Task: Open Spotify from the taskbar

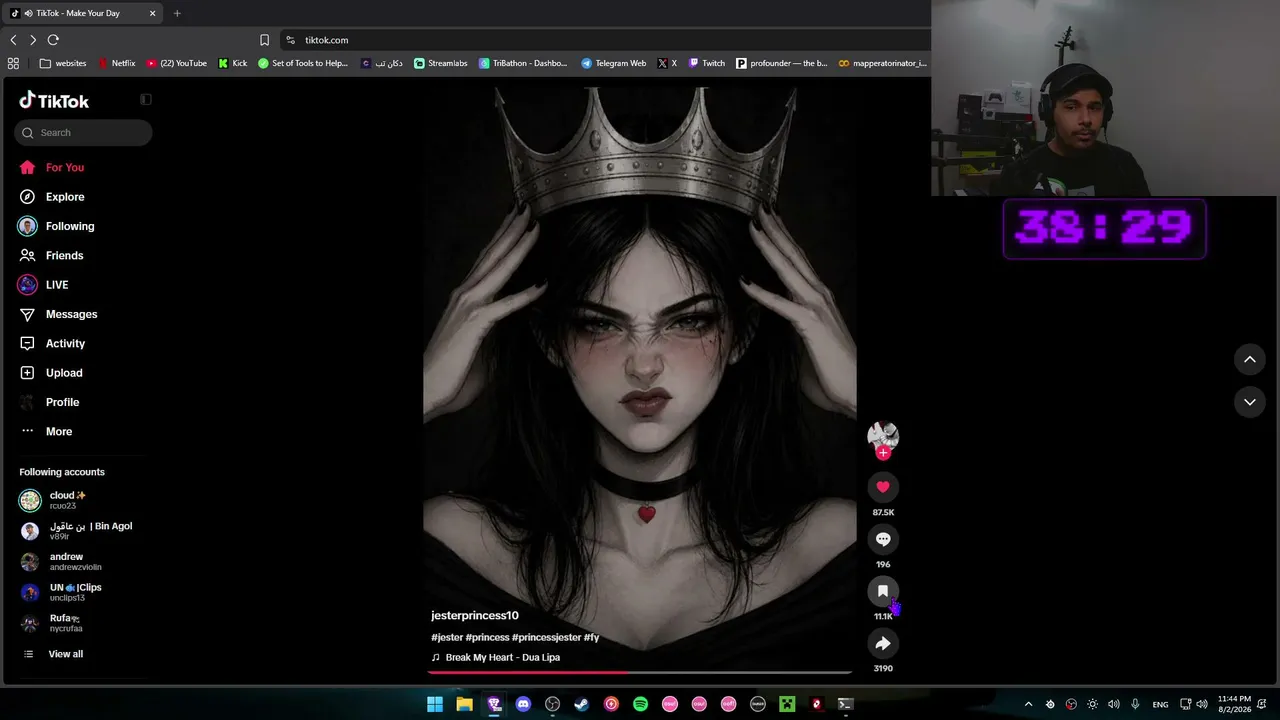Action: [640, 704]
